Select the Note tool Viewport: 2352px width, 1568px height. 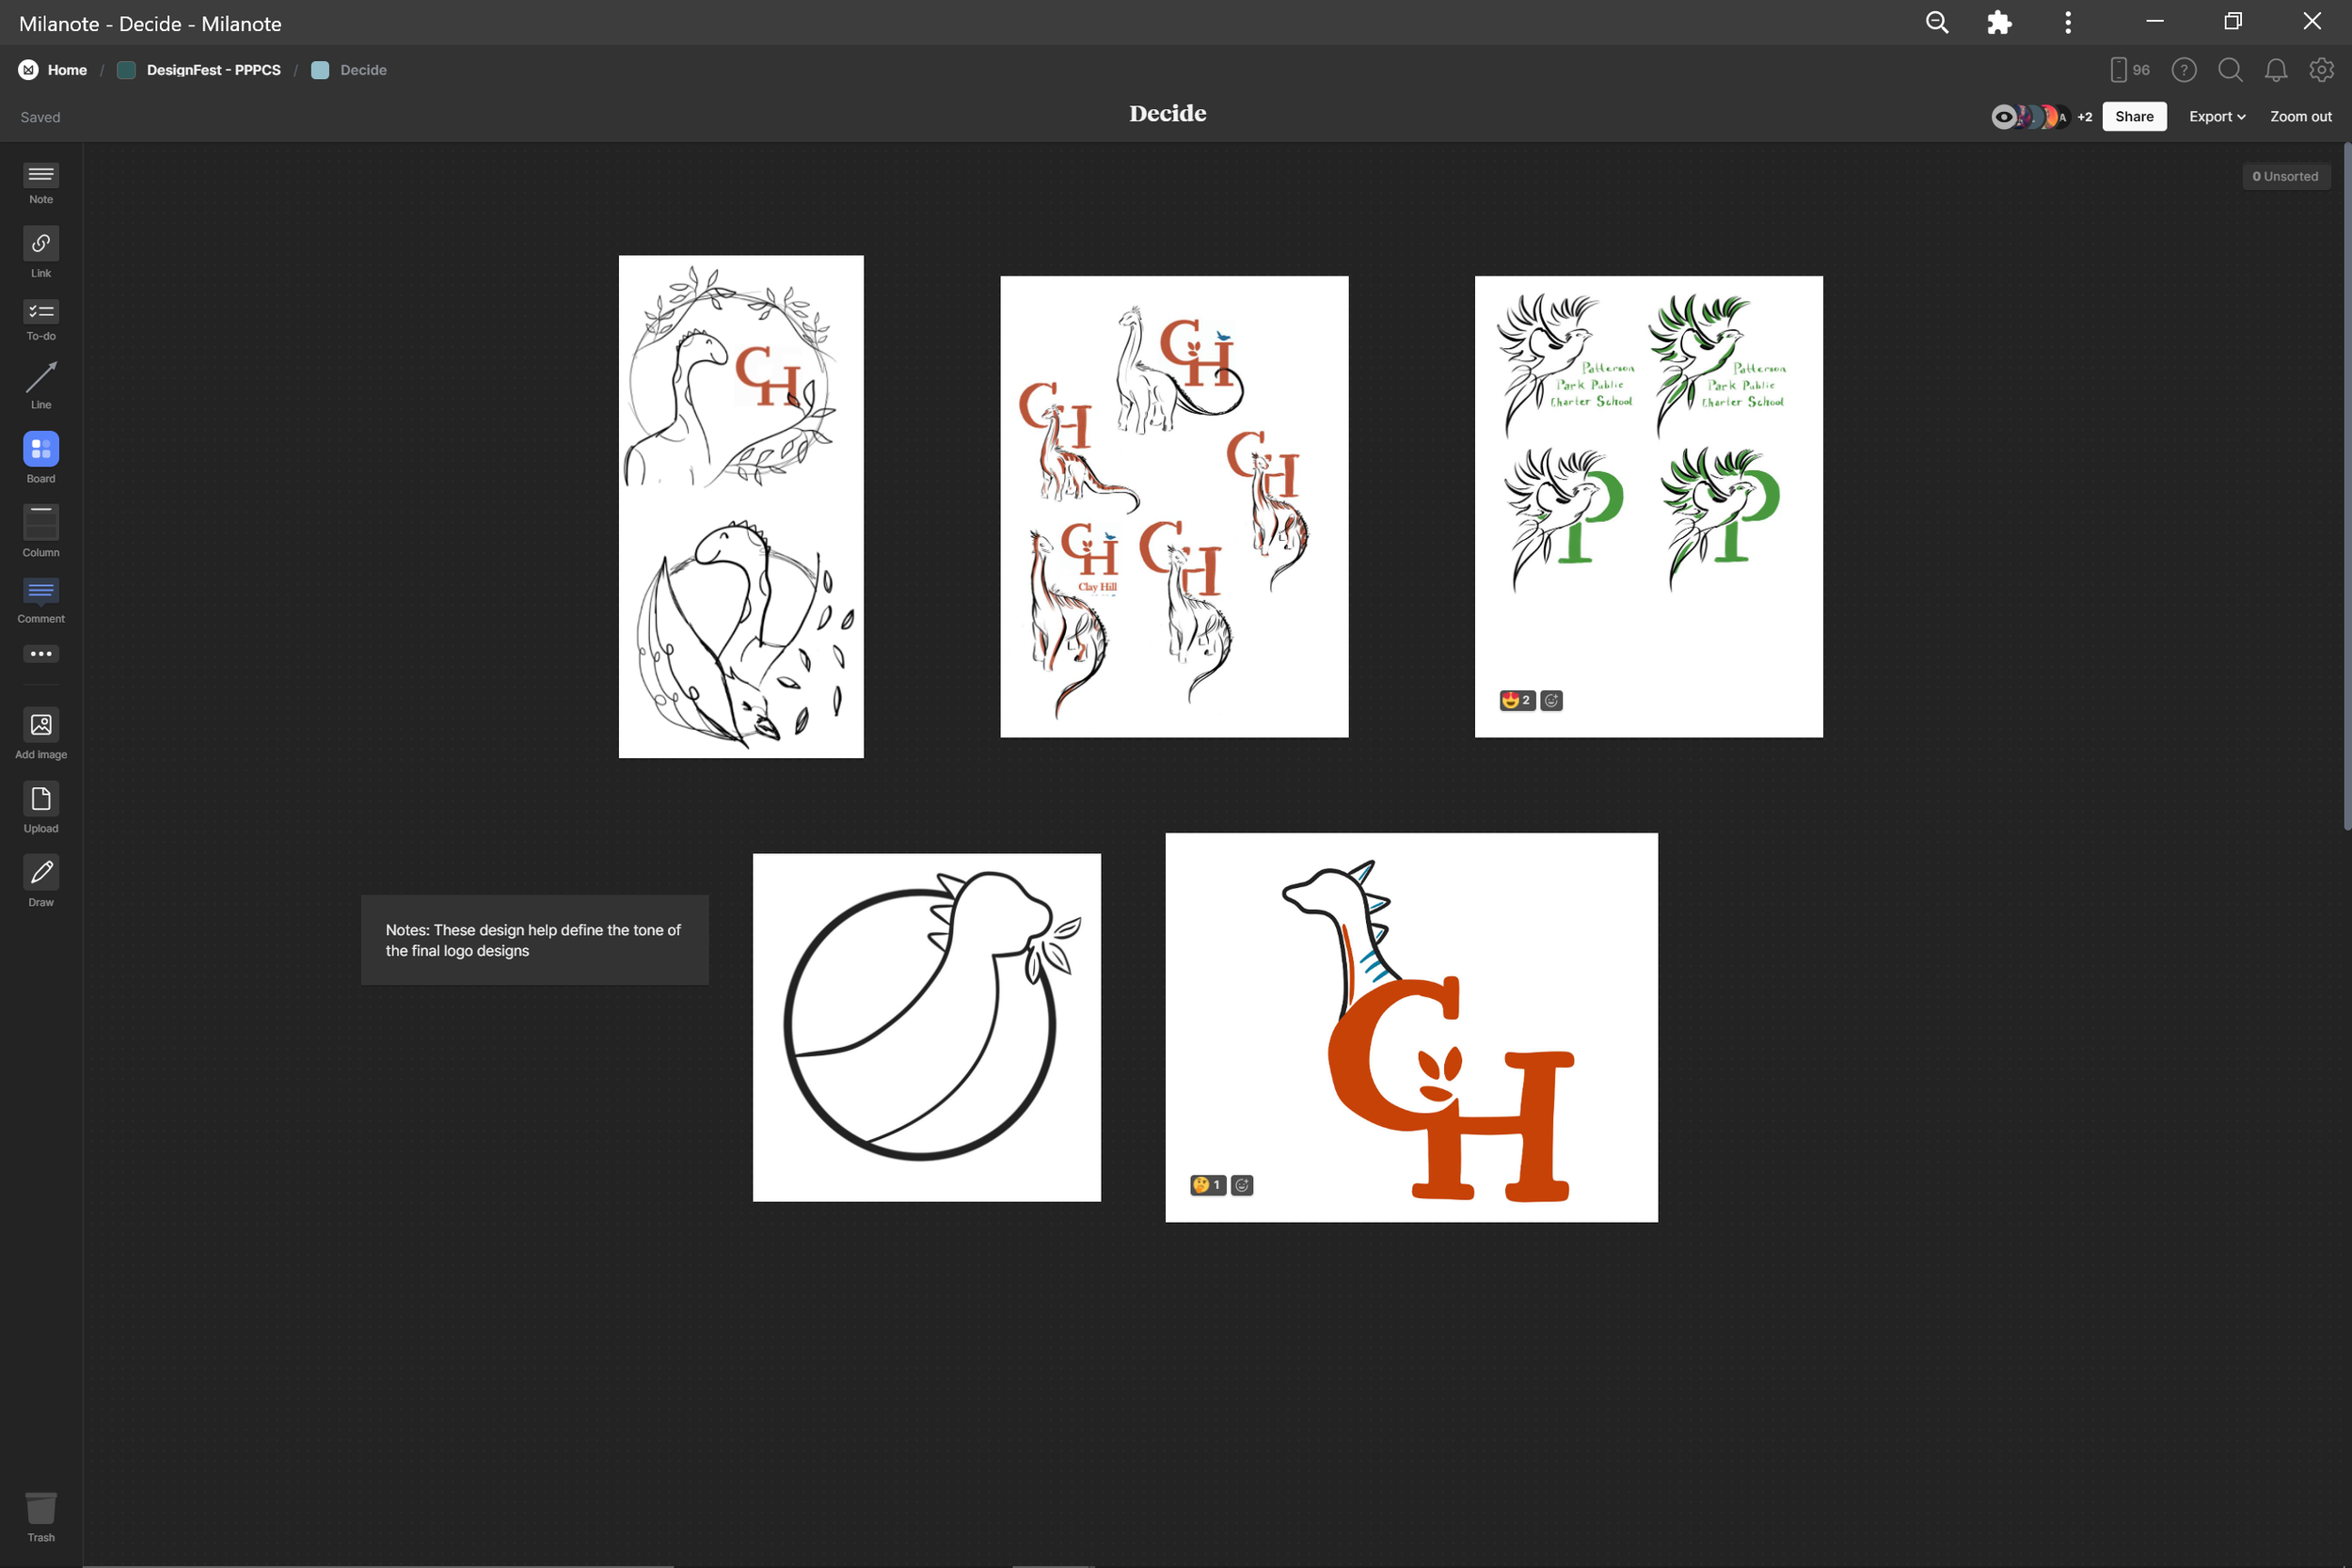[x=41, y=184]
